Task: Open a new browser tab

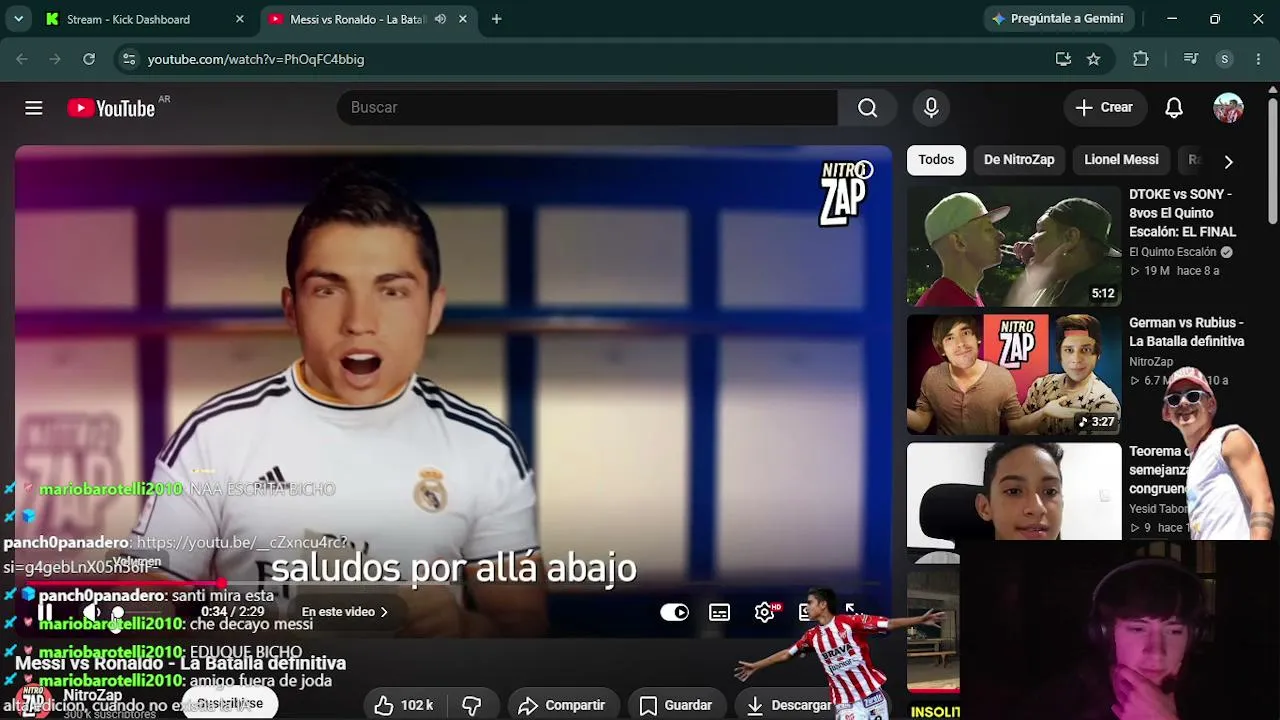Action: point(496,19)
